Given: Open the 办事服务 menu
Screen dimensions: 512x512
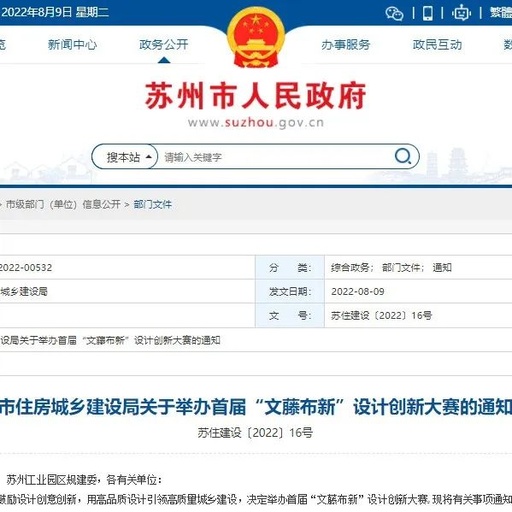Looking at the screenshot, I should [x=346, y=45].
